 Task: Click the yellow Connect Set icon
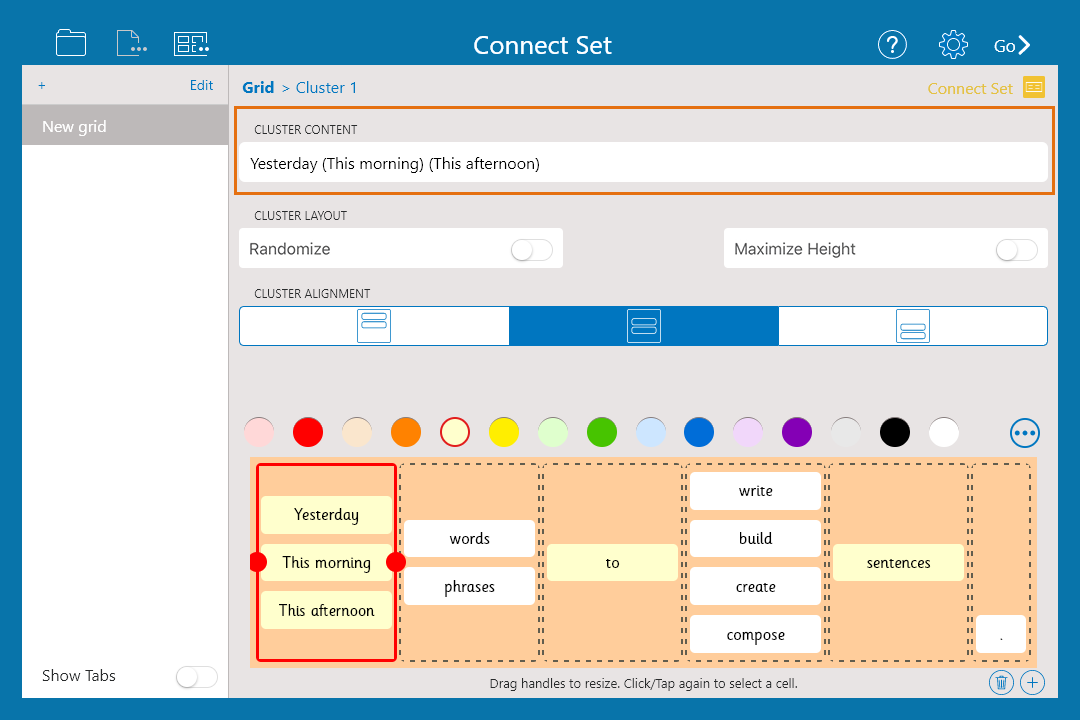[1034, 88]
